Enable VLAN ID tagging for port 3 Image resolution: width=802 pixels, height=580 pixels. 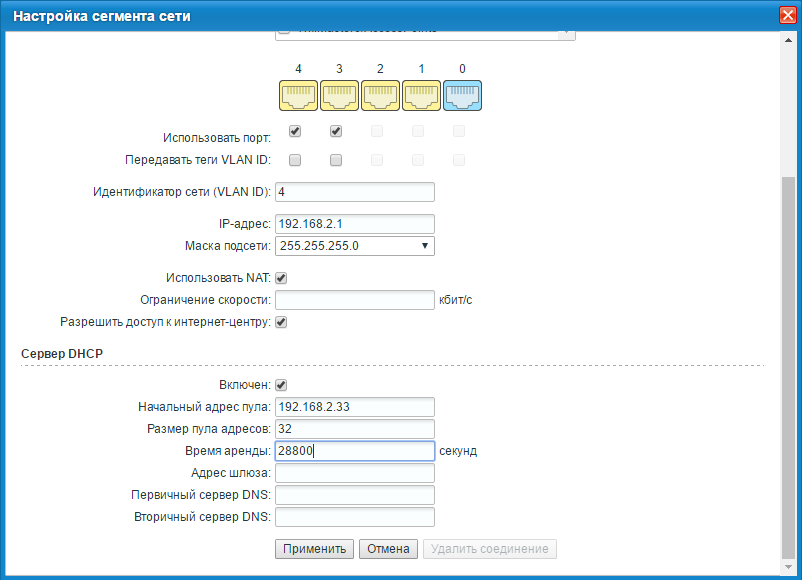[336, 160]
